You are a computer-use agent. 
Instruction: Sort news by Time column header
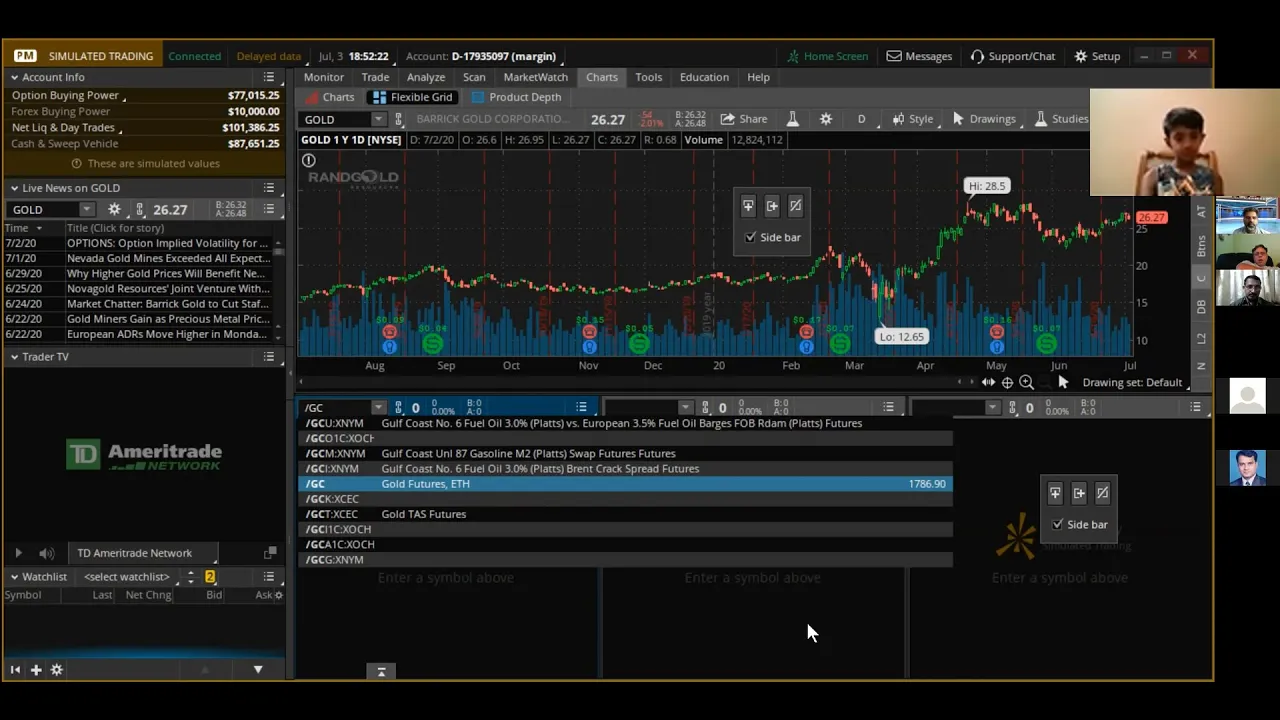[16, 228]
